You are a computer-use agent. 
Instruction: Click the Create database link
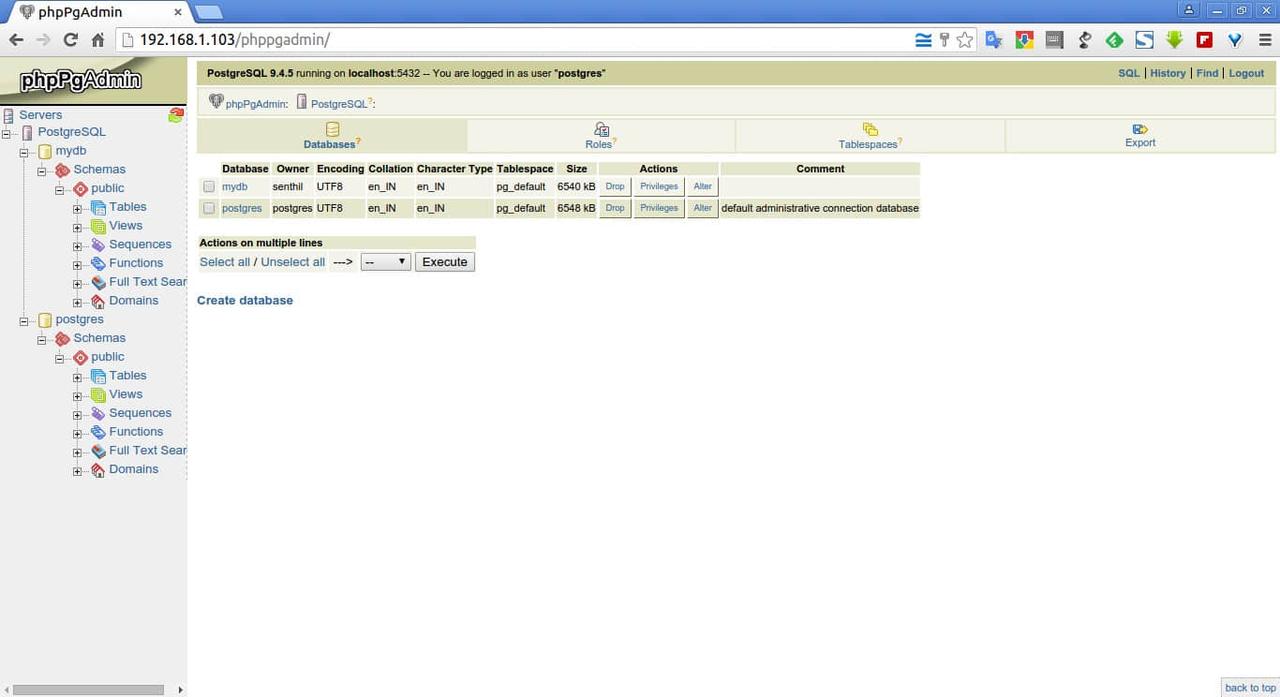[x=245, y=300]
